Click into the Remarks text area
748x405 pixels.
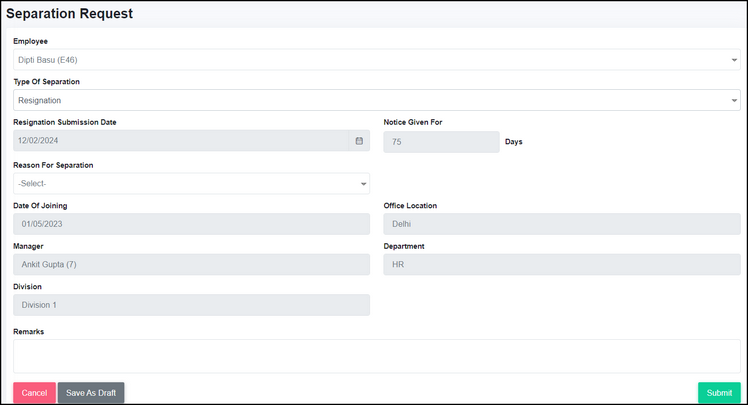377,356
